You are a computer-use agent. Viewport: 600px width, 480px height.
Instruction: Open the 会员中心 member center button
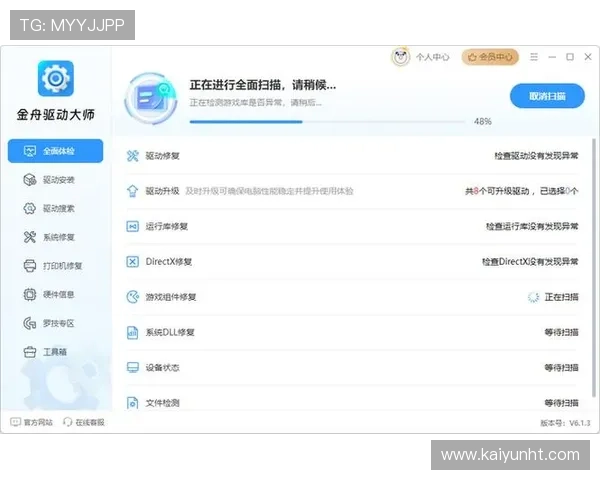point(490,57)
